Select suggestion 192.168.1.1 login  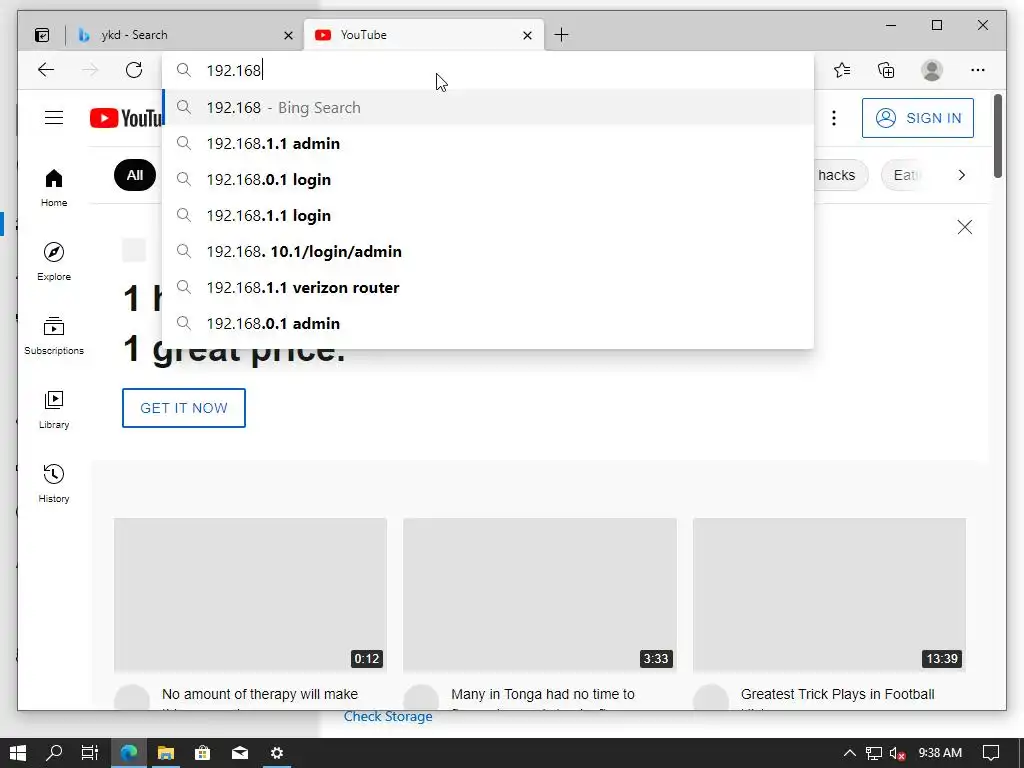(488, 216)
